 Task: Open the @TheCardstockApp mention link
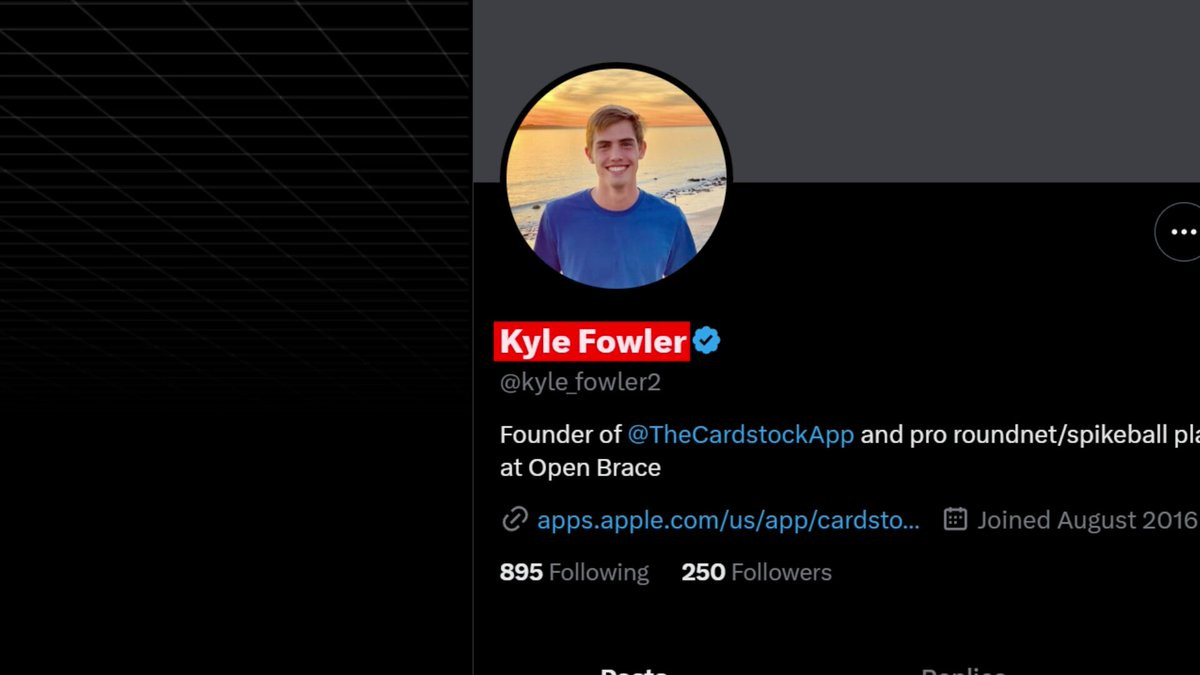pos(740,435)
